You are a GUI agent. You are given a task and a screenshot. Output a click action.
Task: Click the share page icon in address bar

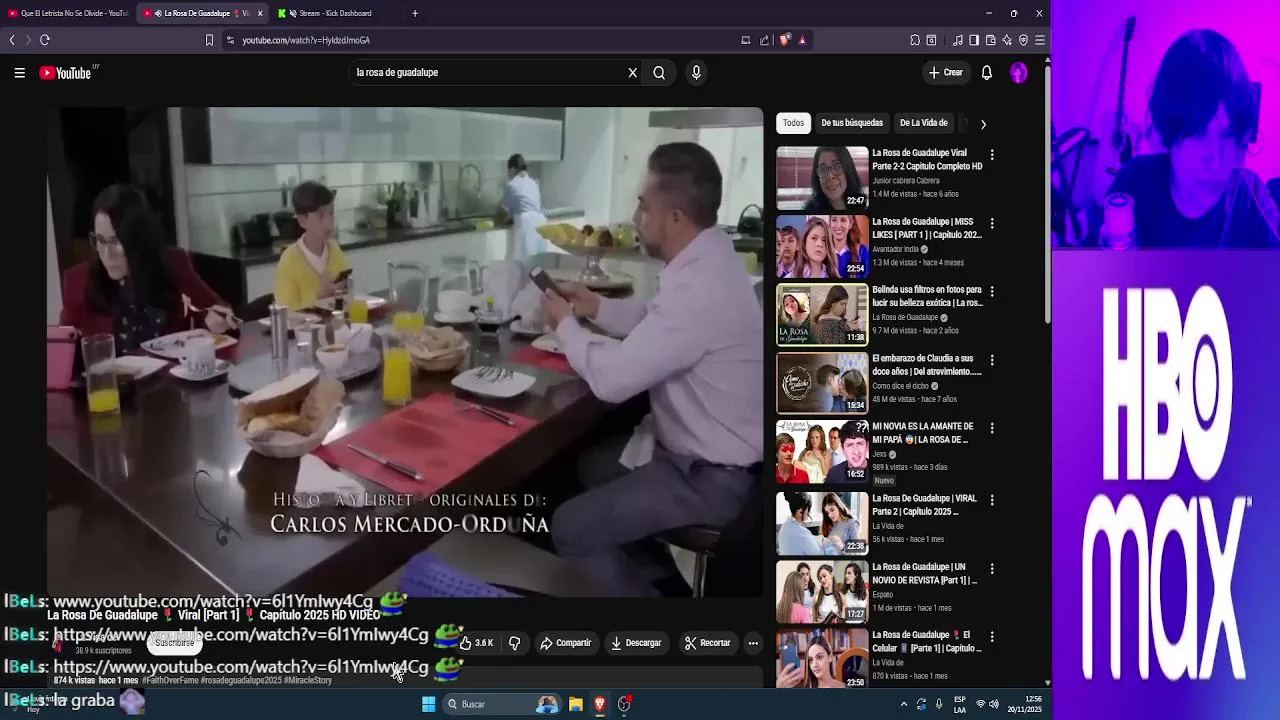coord(764,40)
